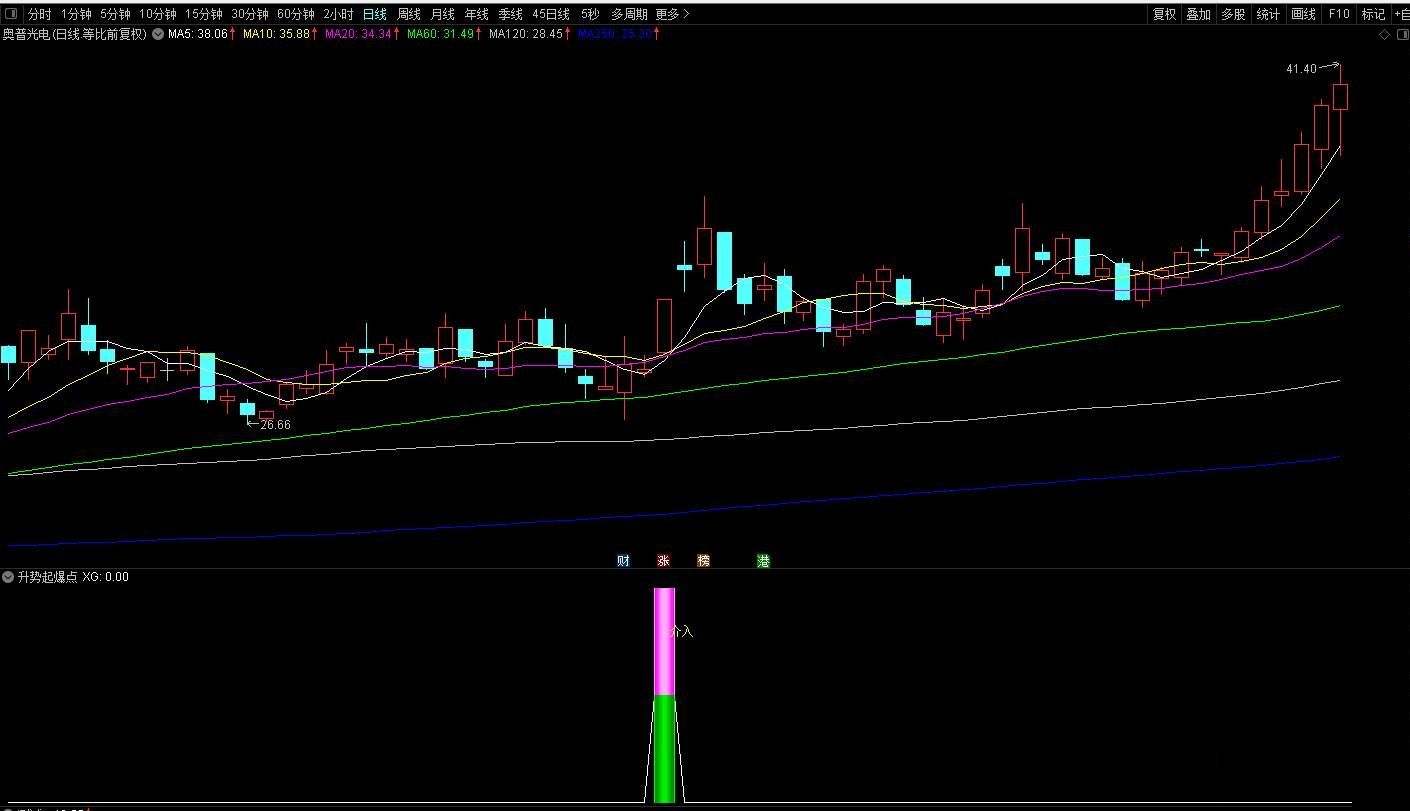Click the green signal bar in indicator

click(x=664, y=750)
